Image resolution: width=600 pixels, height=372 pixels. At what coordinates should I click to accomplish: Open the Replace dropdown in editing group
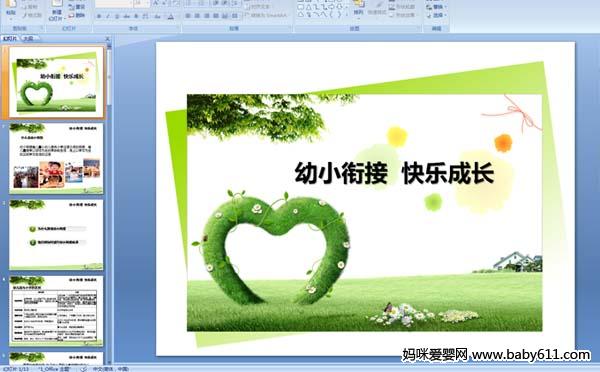[436, 7]
